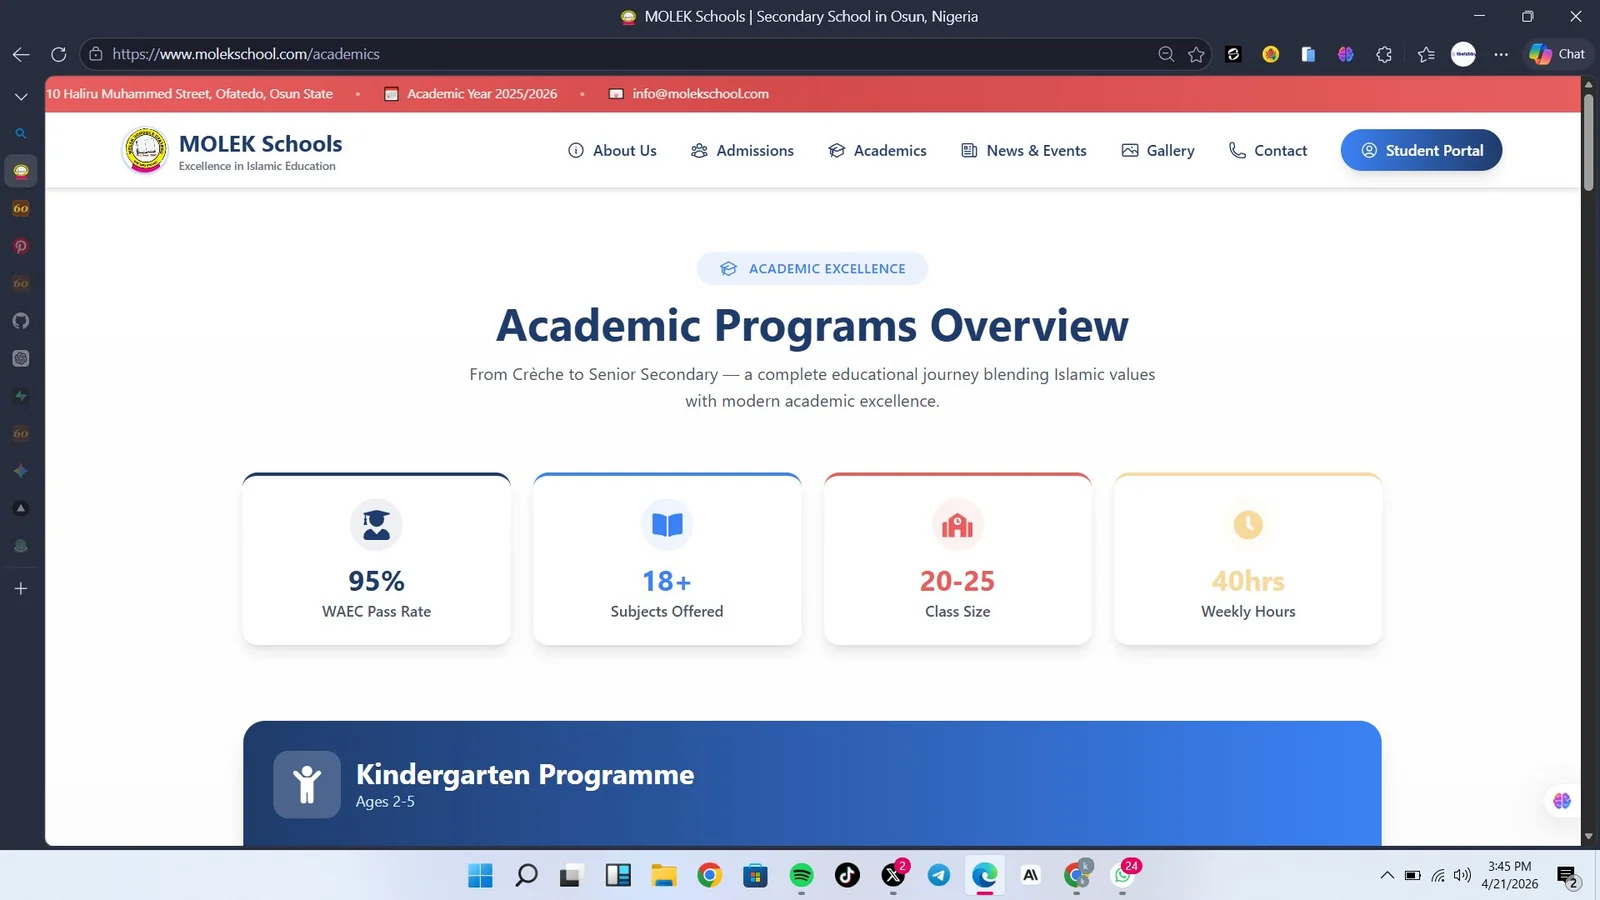Email info@molekschool.com via the link
The height and width of the screenshot is (900, 1600).
699,93
